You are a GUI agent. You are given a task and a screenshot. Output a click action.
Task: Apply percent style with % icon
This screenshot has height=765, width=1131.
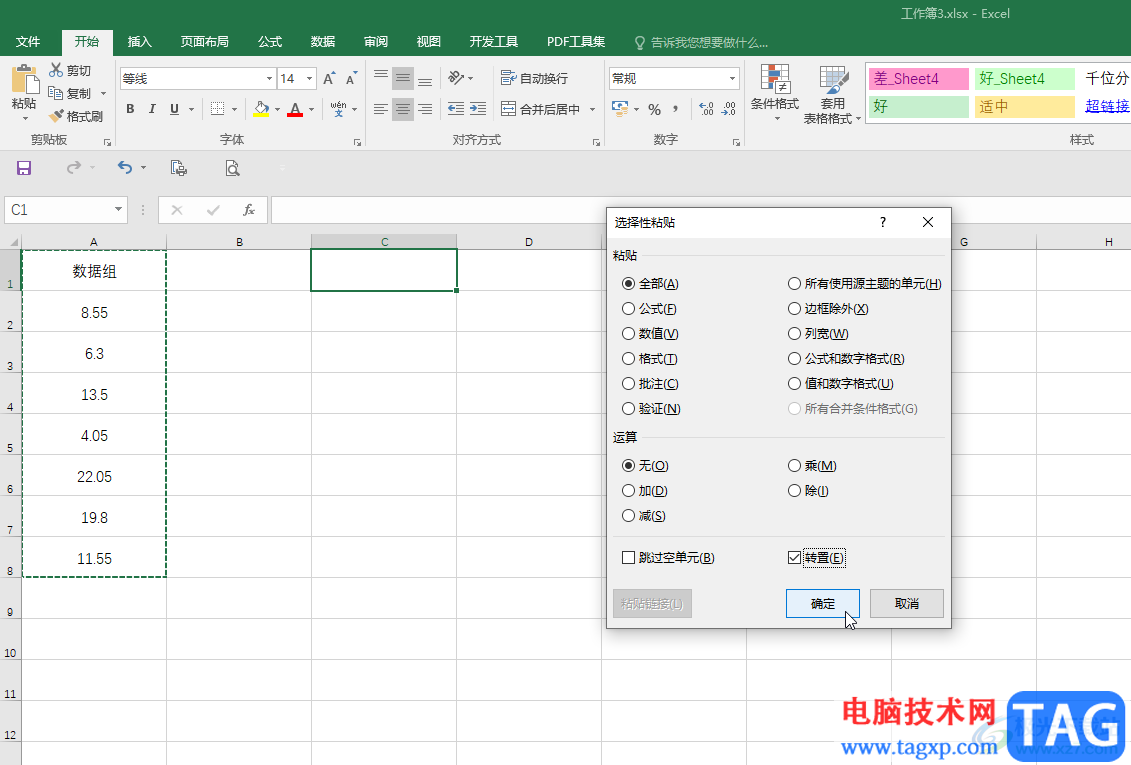point(654,109)
